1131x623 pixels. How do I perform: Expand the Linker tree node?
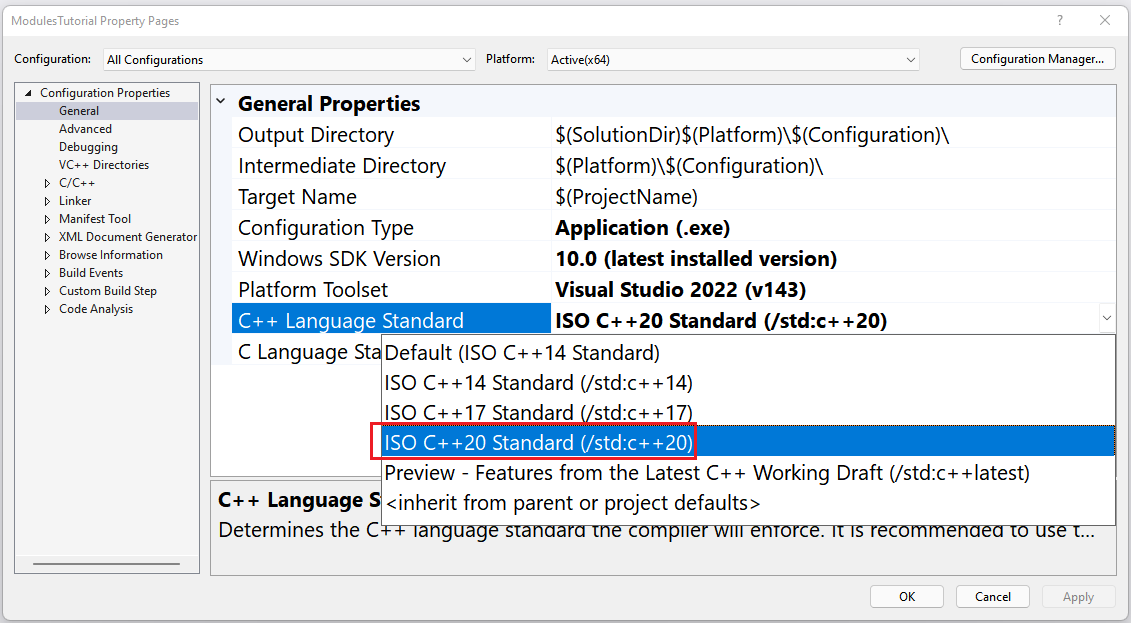click(x=45, y=200)
